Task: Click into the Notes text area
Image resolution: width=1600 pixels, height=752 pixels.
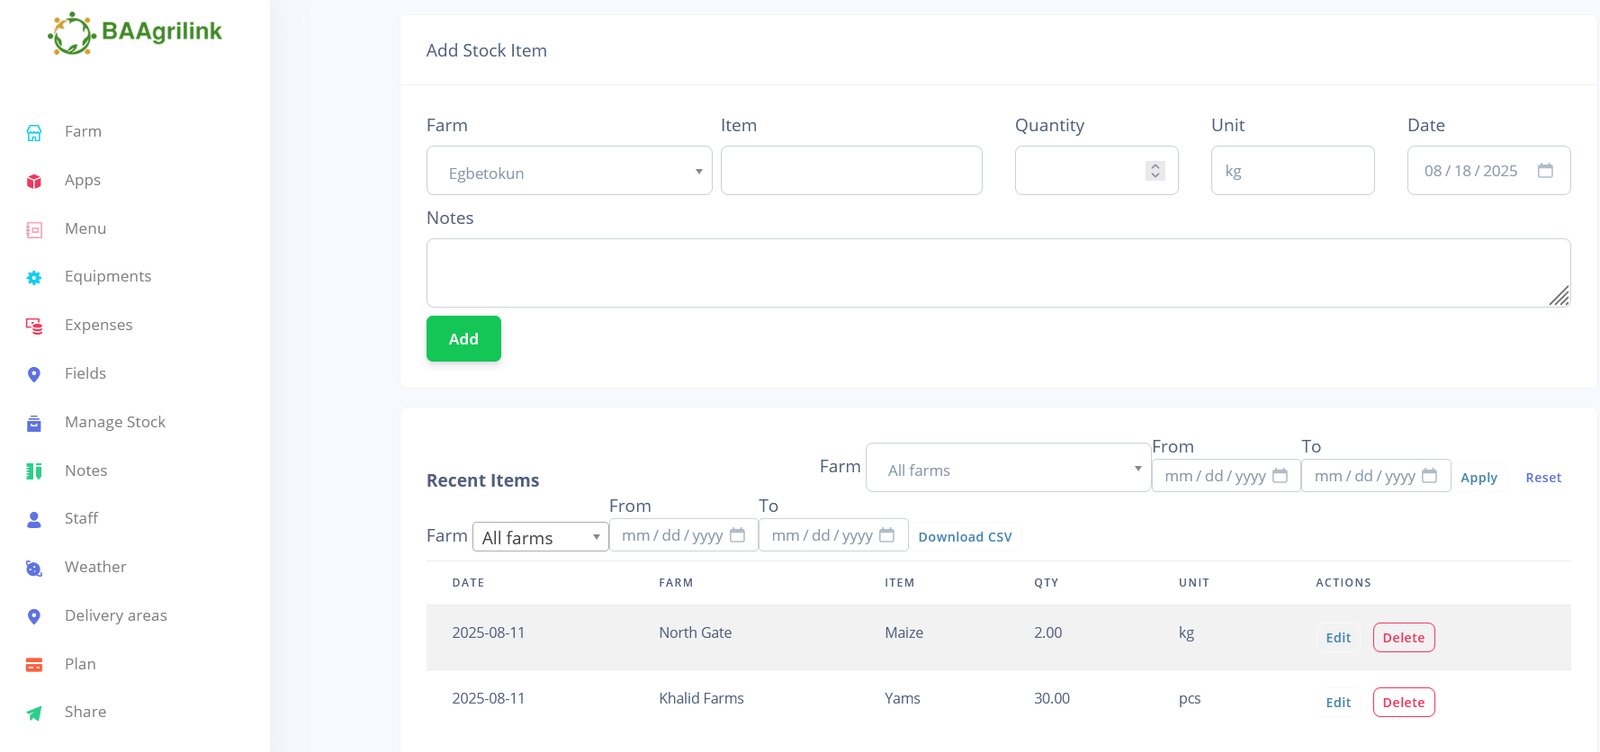Action: click(x=997, y=273)
